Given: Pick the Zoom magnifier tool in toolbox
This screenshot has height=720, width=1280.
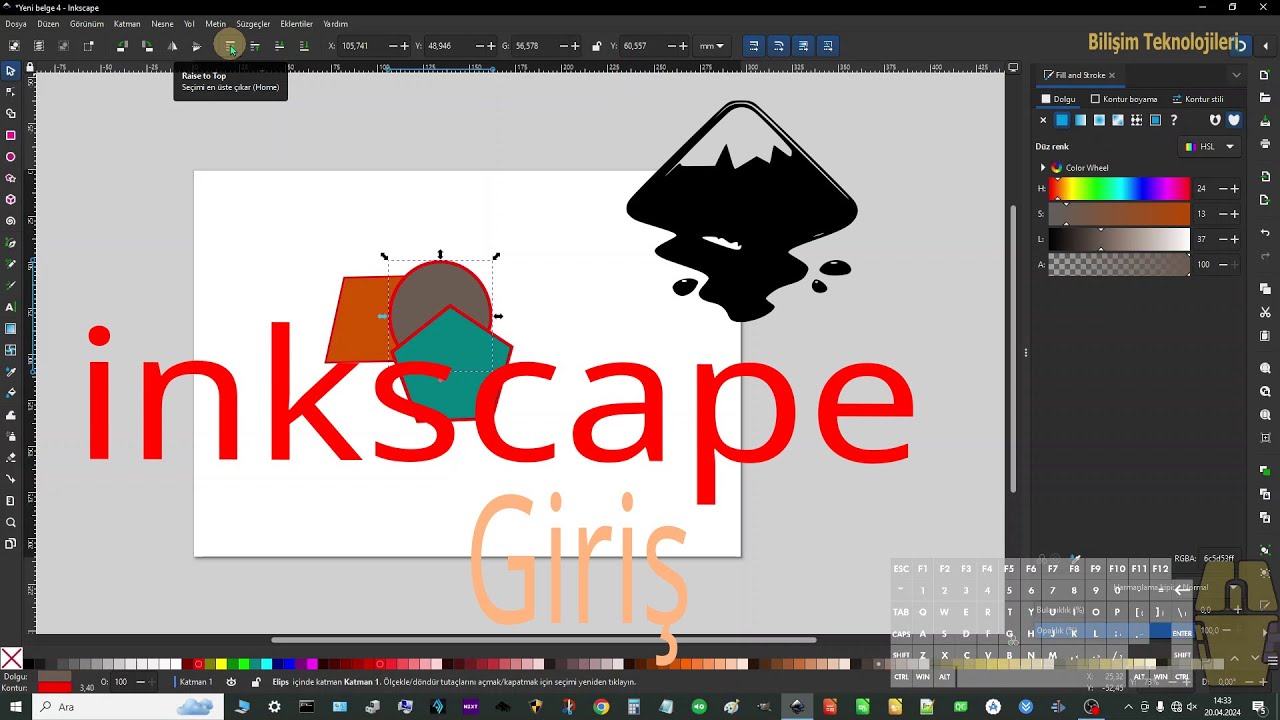Looking at the screenshot, I should click(11, 522).
